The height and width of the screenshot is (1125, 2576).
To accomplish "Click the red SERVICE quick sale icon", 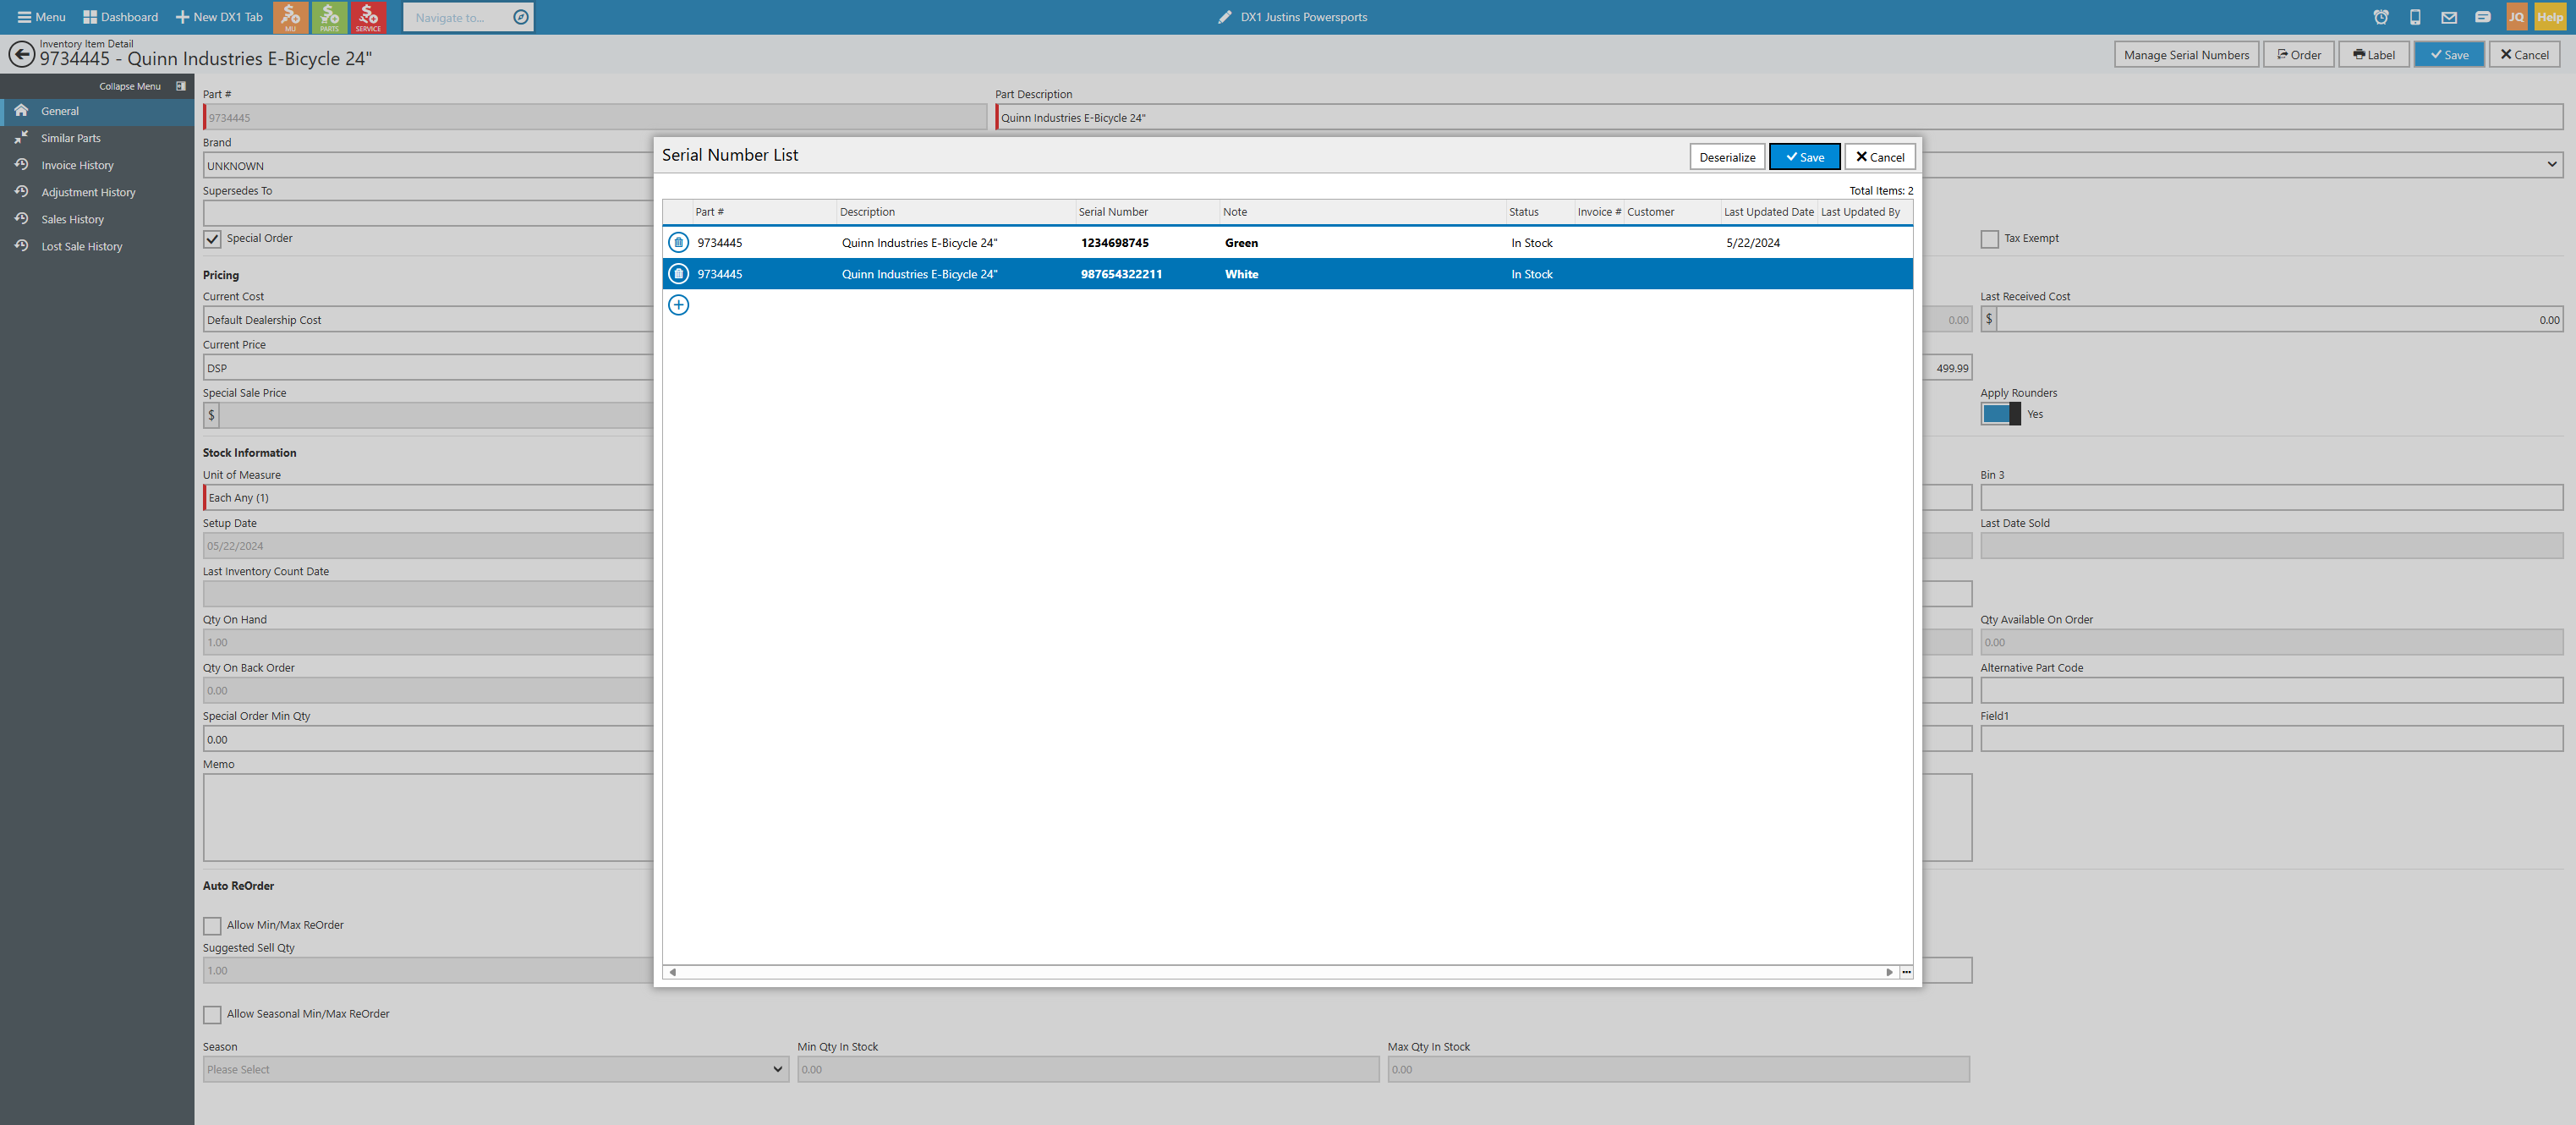I will [368, 17].
